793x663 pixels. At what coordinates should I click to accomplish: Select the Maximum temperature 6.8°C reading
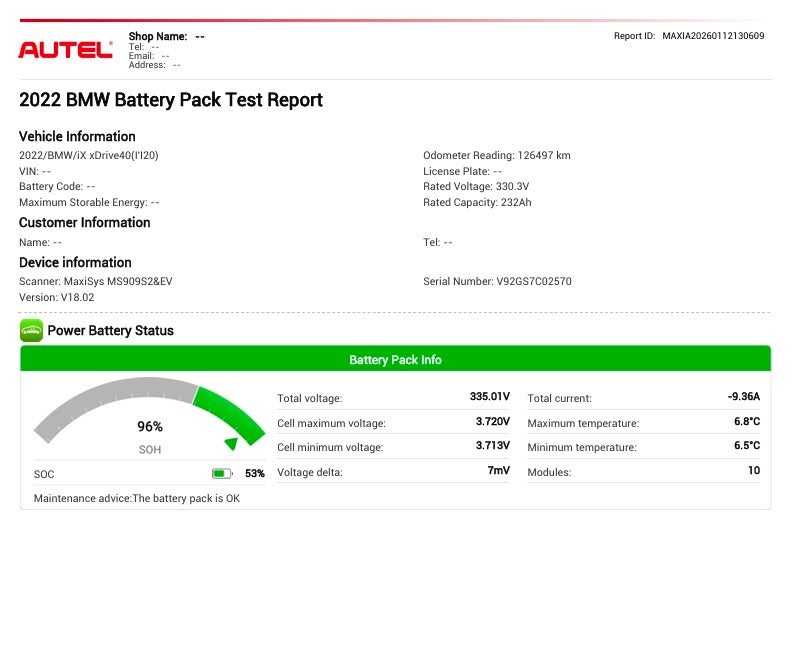pos(746,422)
